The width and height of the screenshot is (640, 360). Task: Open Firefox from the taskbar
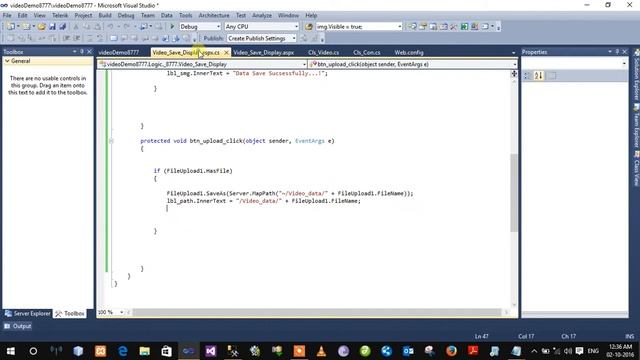451,351
